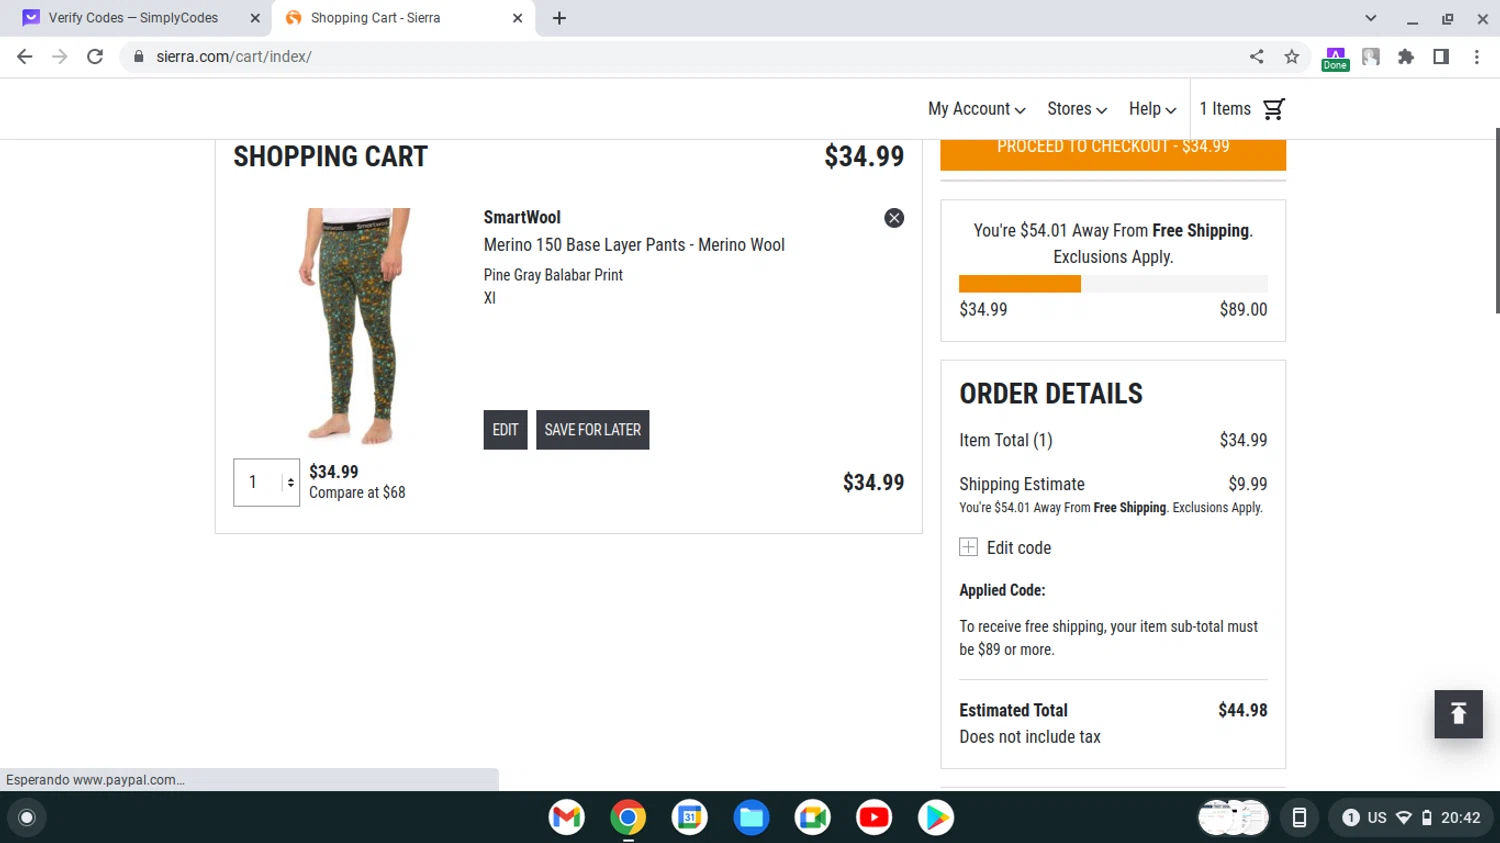Toggle the browser side panel icon
Screen dimensions: 1500x843
[1441, 57]
